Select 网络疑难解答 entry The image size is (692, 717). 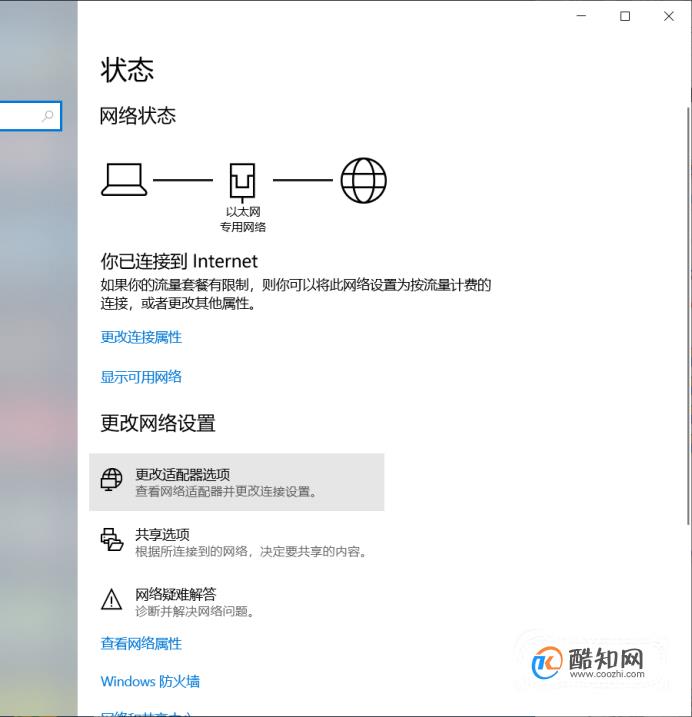(236, 602)
